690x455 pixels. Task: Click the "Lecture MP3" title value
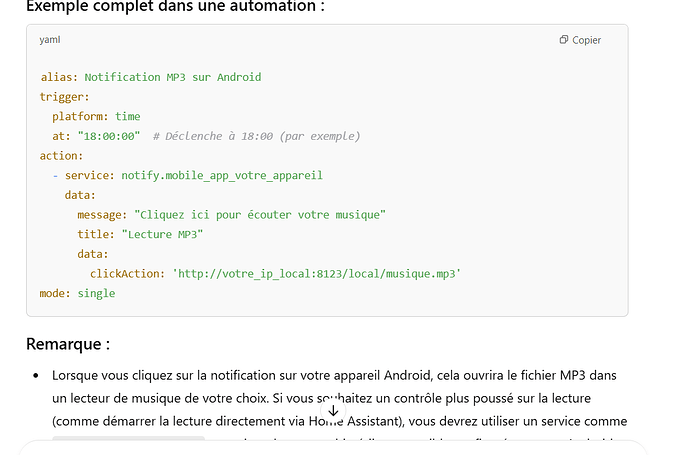click(x=162, y=235)
